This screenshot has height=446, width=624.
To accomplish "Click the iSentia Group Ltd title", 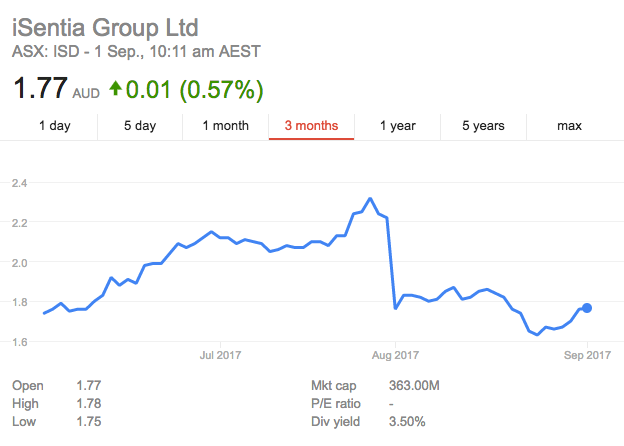I will pyautogui.click(x=105, y=27).
